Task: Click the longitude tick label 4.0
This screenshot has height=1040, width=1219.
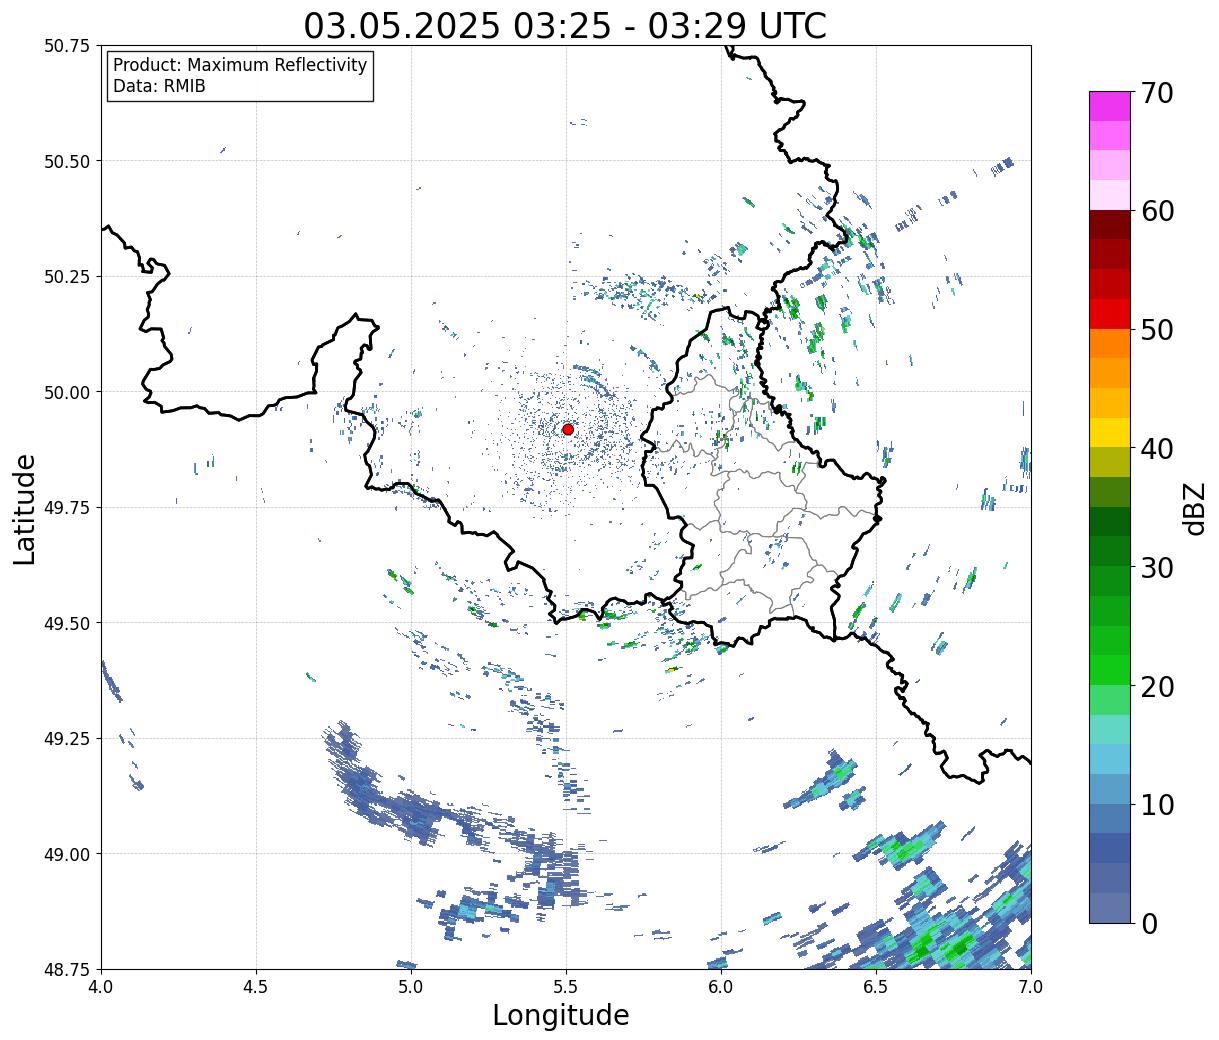Action: [101, 986]
